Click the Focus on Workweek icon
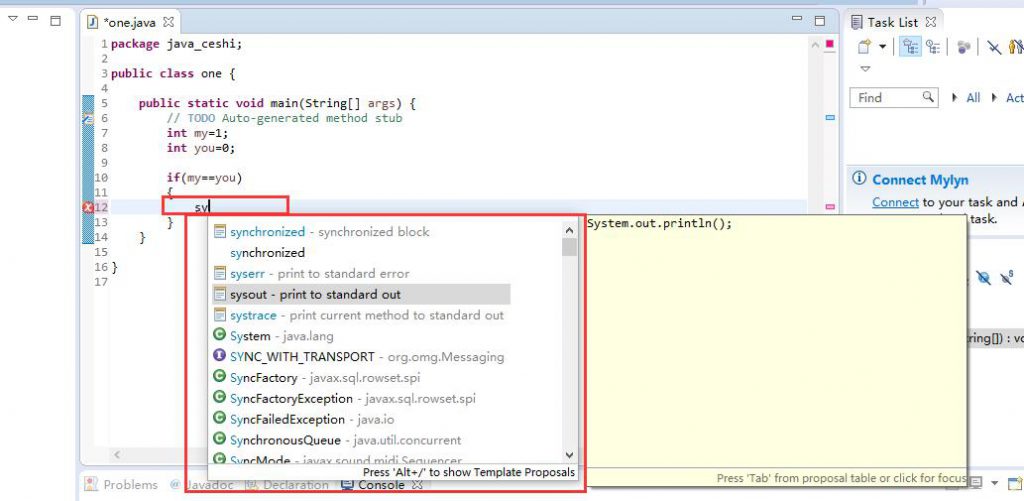This screenshot has width=1024, height=501. pos(963,47)
